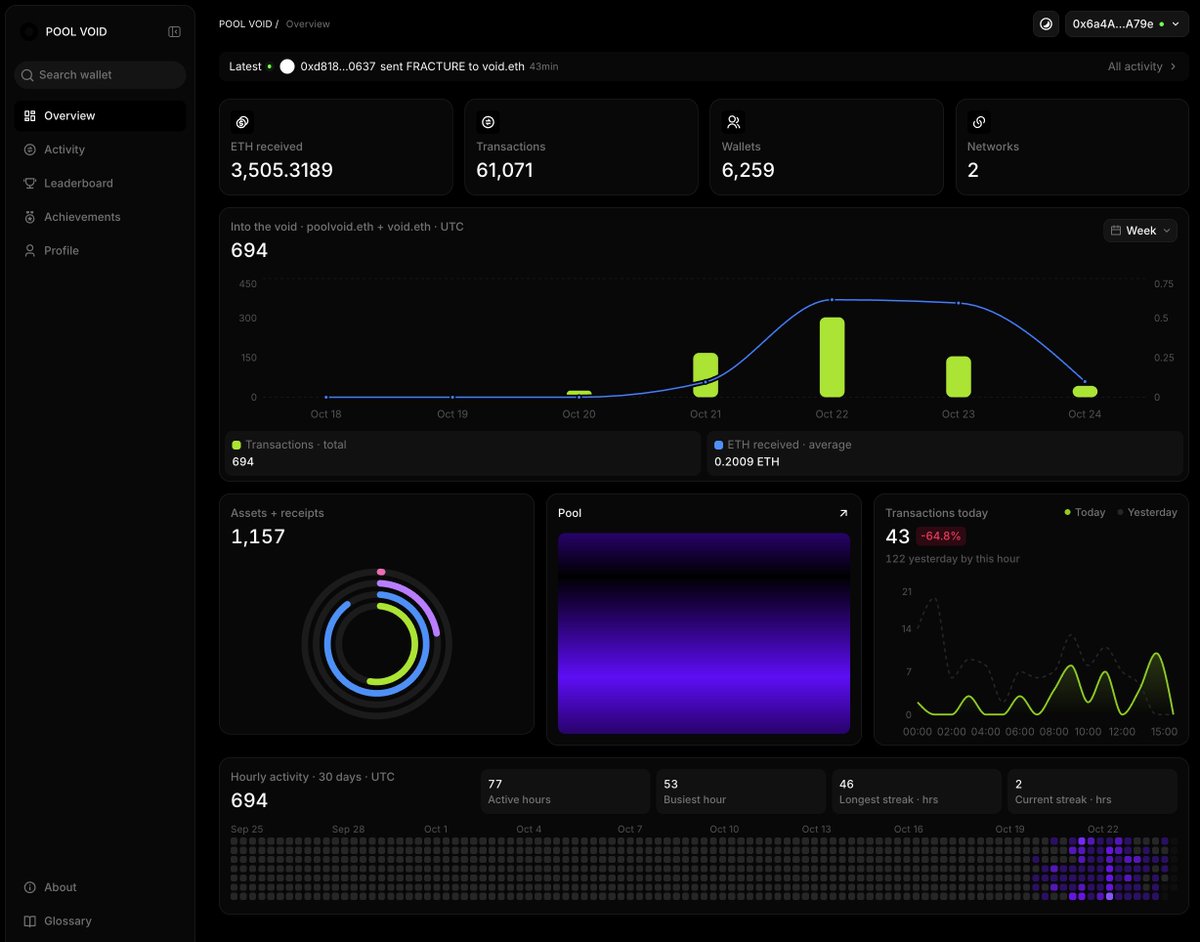Click the ETH received card icon
The height and width of the screenshot is (942, 1200).
(x=242, y=122)
